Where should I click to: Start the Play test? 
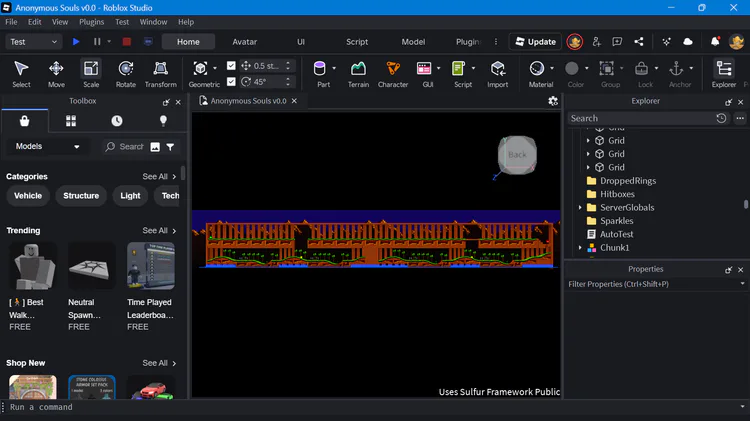click(76, 42)
